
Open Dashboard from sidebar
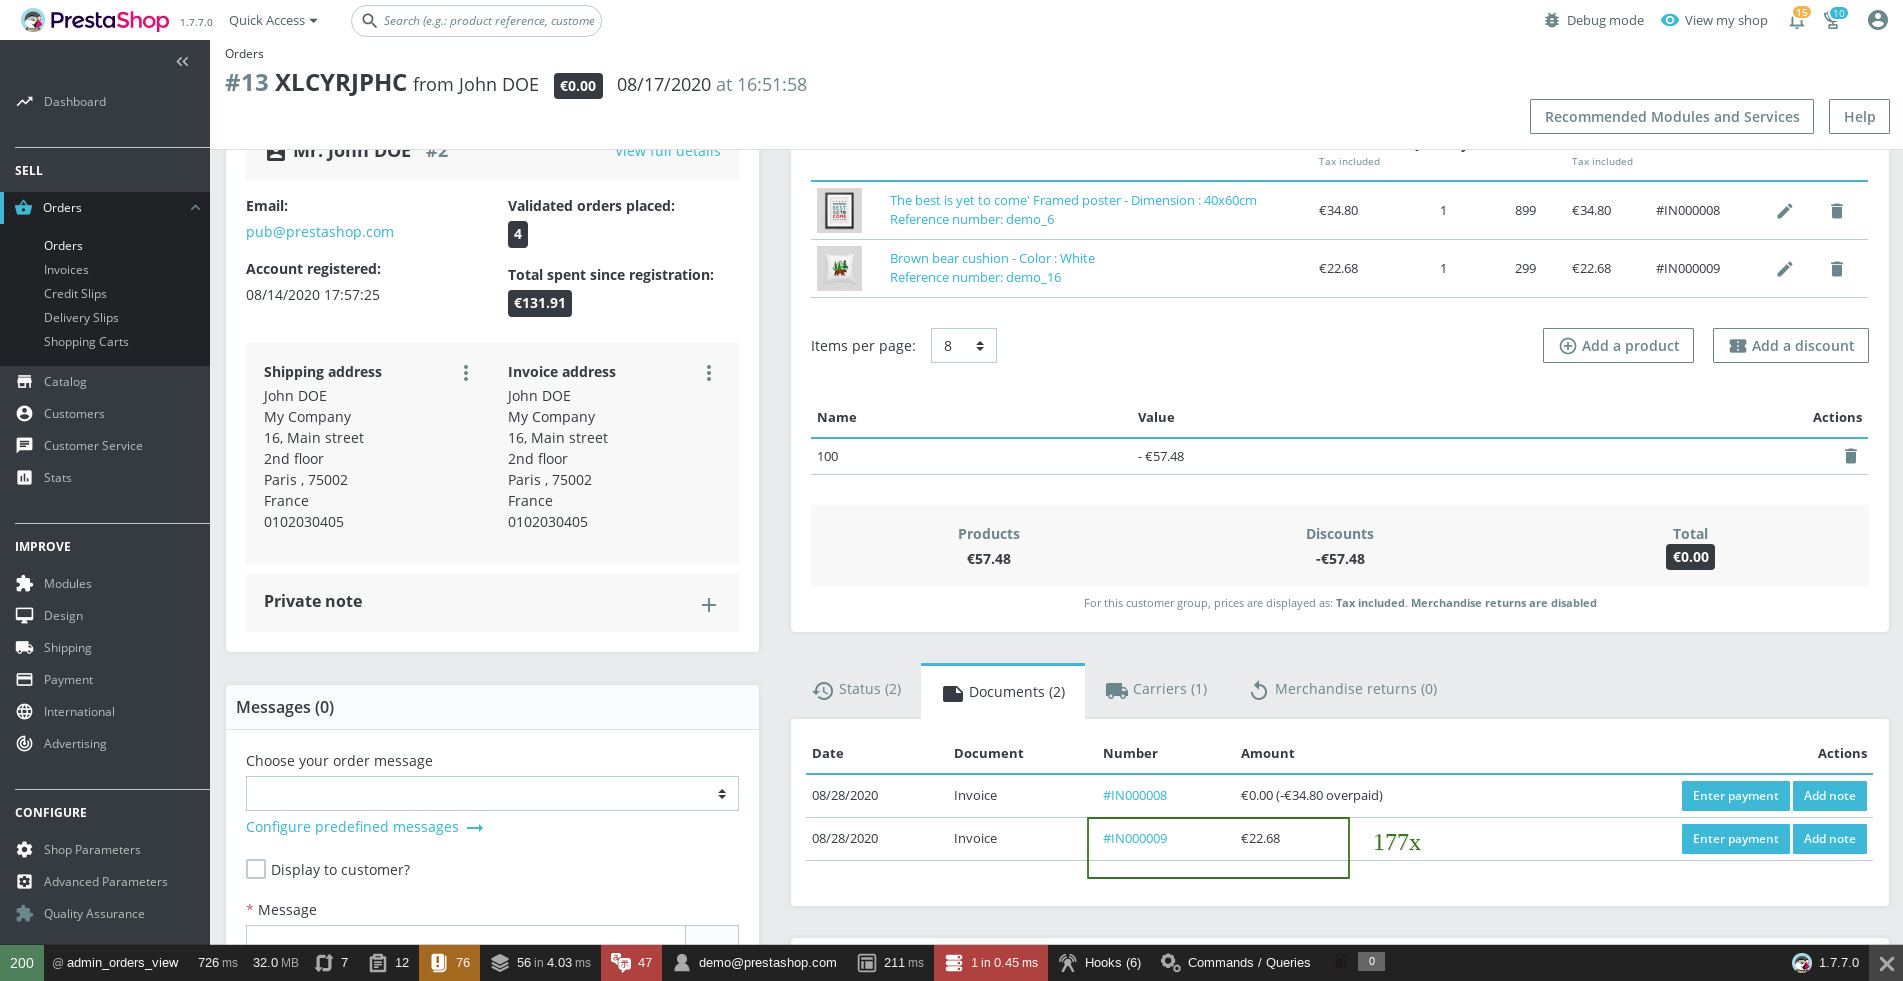pyautogui.click(x=74, y=102)
